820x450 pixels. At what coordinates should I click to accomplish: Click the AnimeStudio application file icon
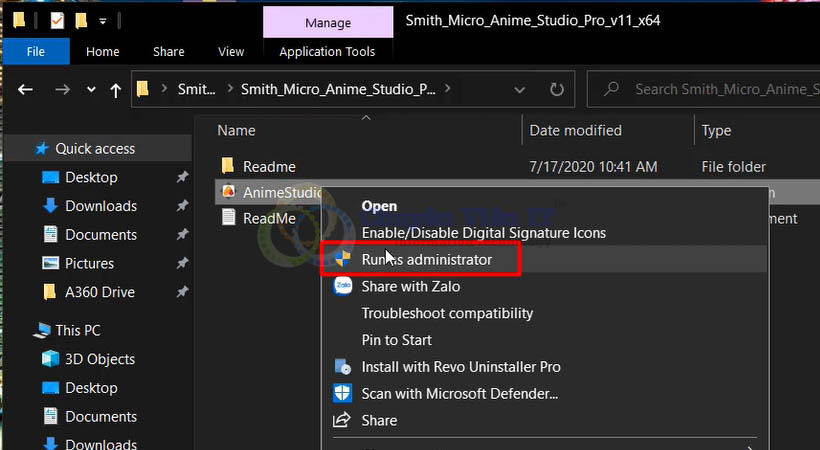pyautogui.click(x=228, y=192)
